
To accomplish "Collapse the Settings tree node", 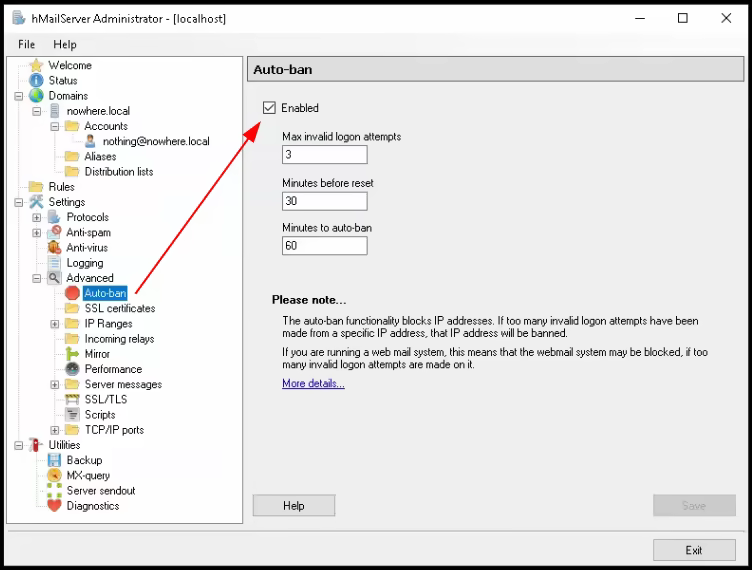I will (x=19, y=202).
